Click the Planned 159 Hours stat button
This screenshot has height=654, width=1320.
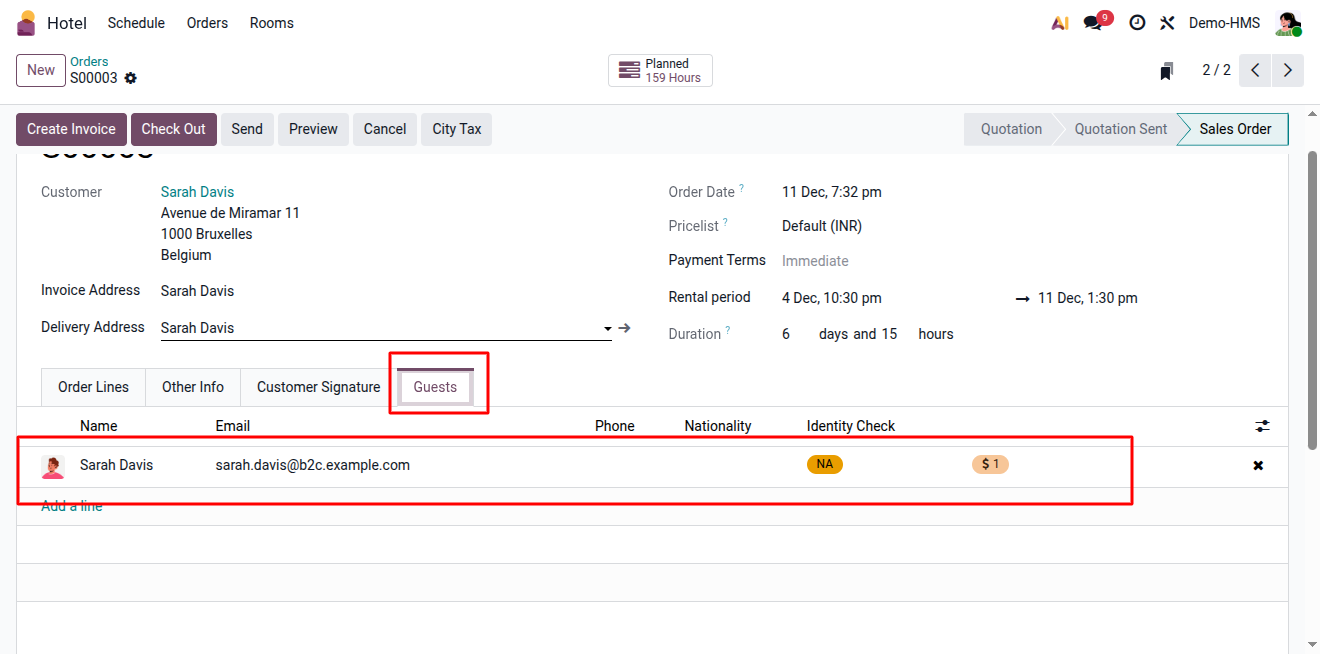(x=660, y=71)
